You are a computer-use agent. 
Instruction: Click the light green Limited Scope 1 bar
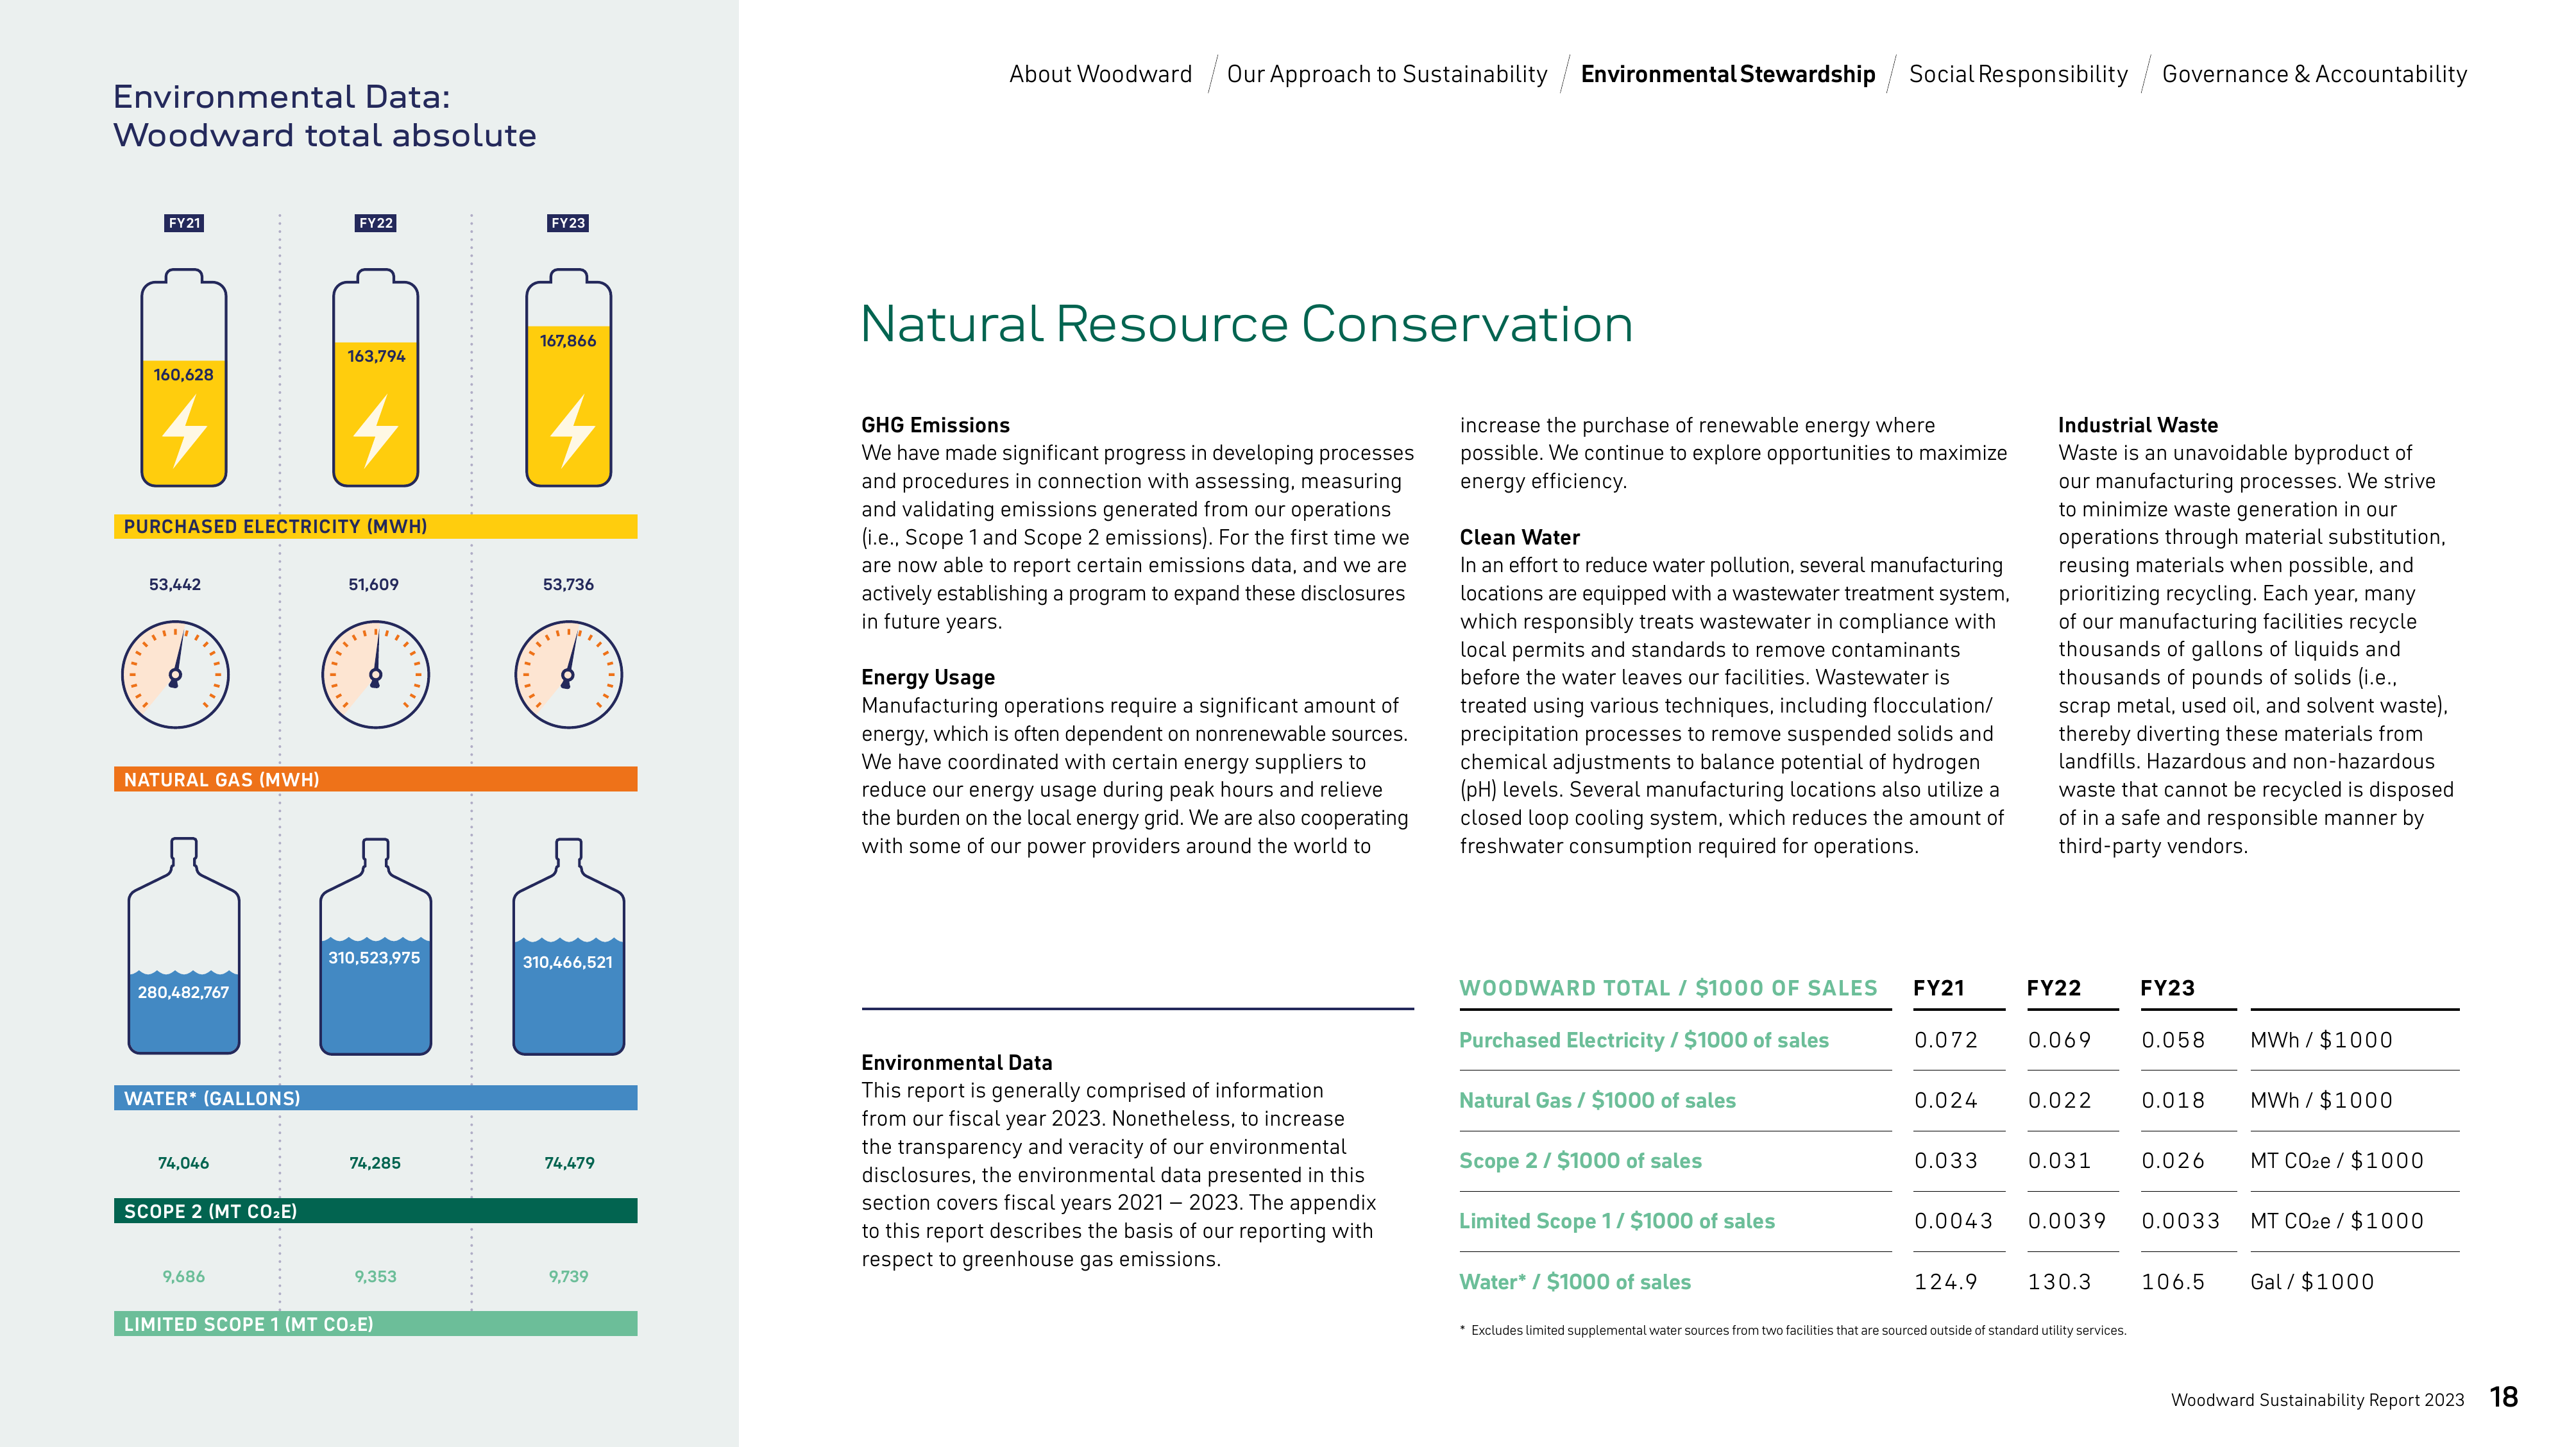point(376,1324)
